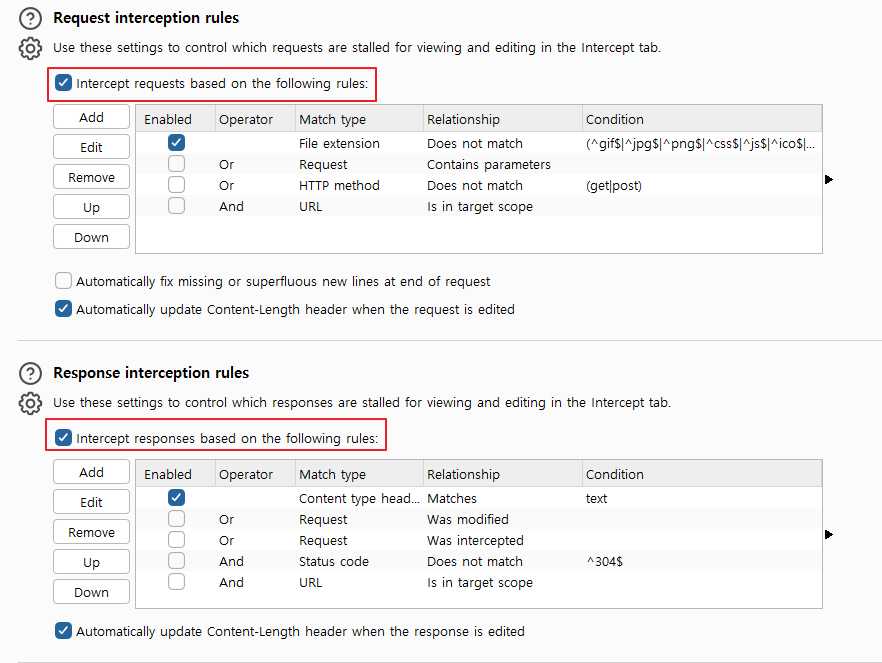Disable the File extension request rule
Screen dimensions: 882x663
pos(176,143)
